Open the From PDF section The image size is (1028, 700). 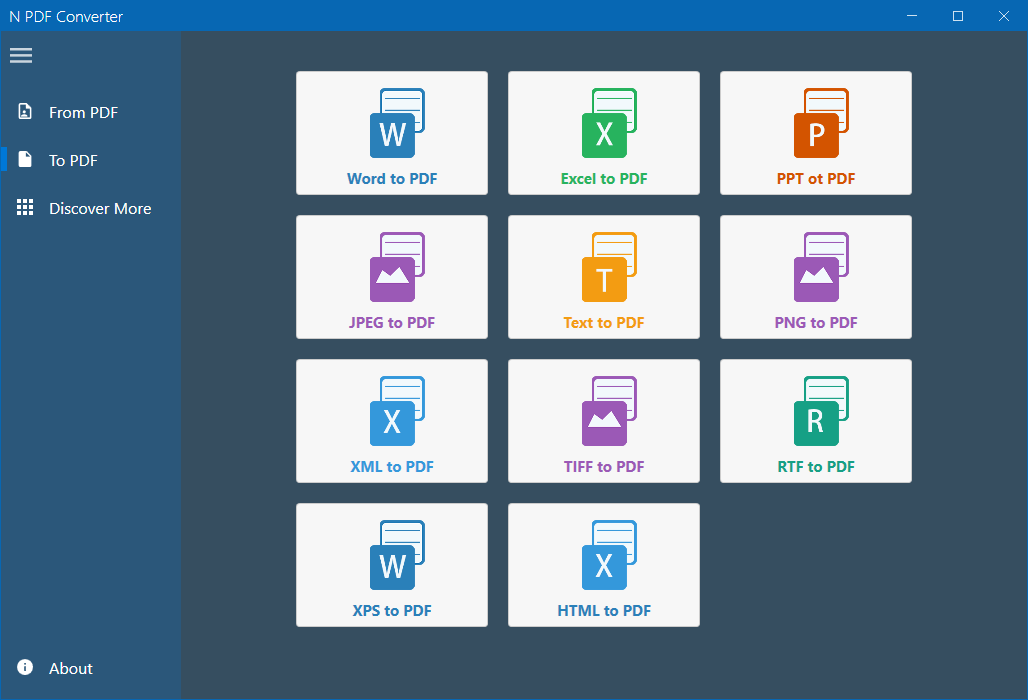90,112
